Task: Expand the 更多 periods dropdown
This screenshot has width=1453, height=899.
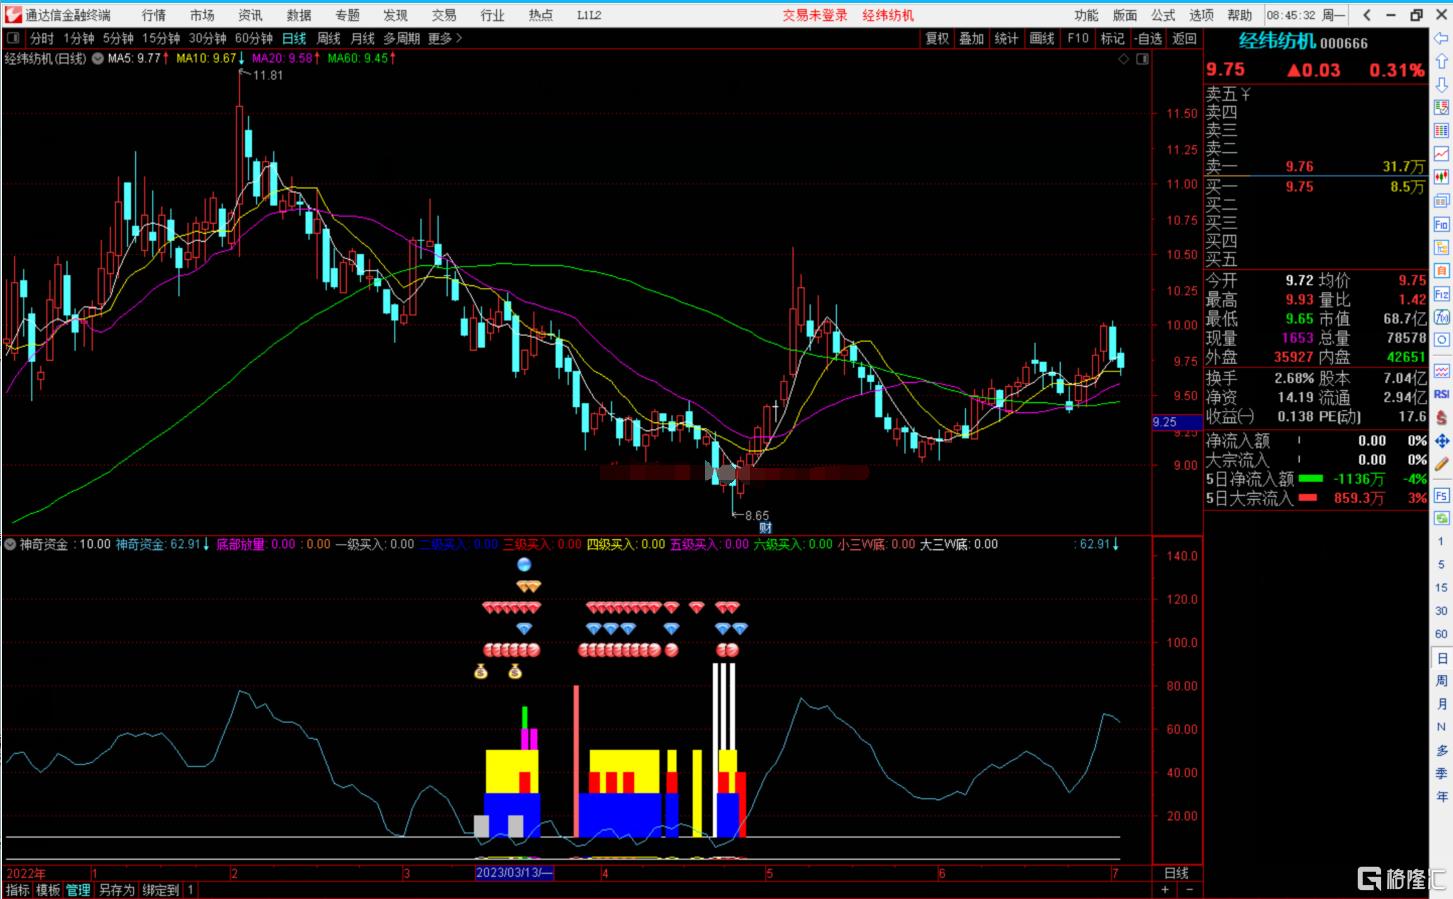Action: (445, 38)
